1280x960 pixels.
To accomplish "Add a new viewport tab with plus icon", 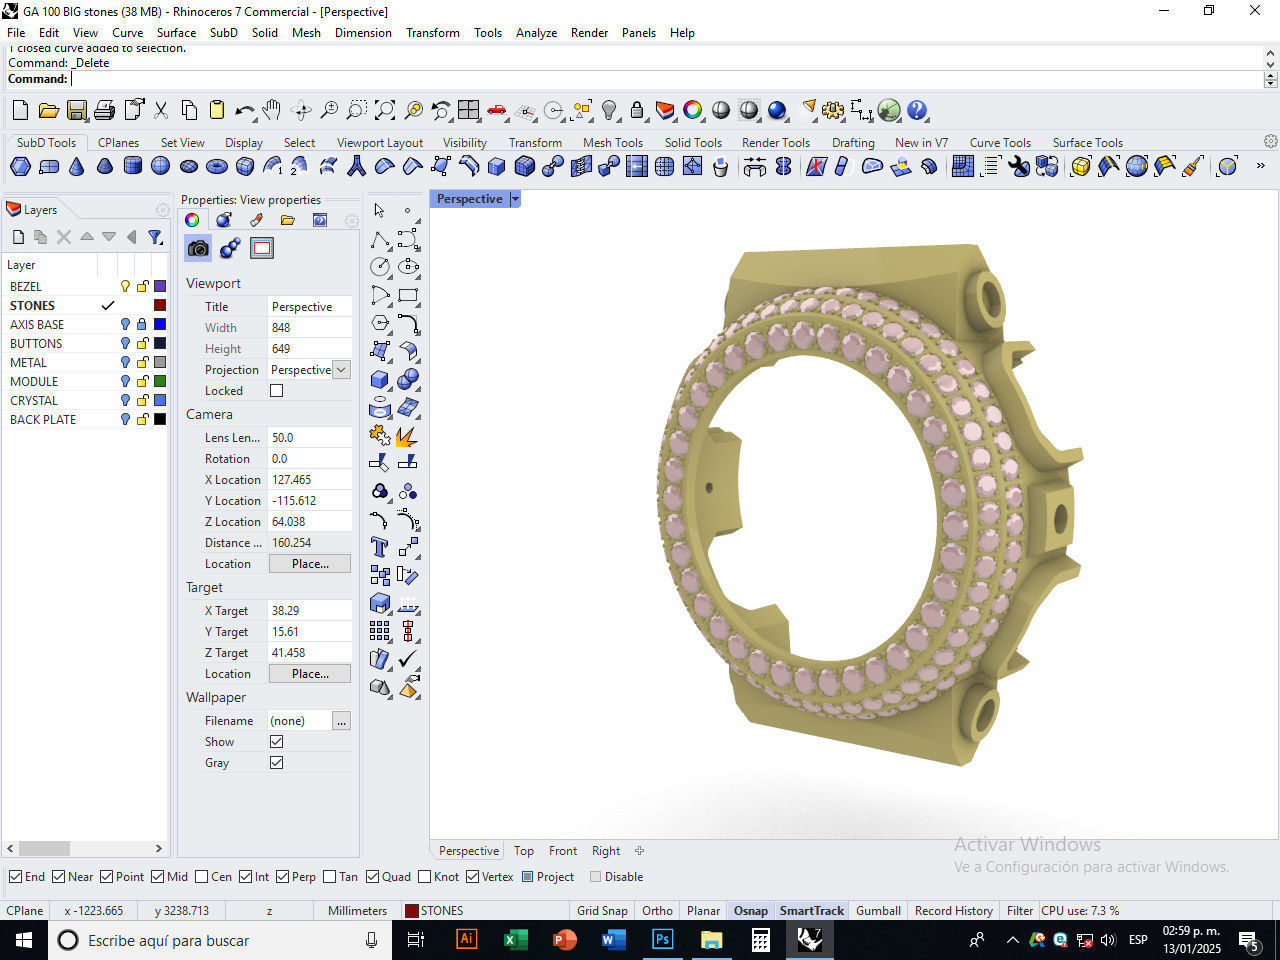I will [639, 851].
